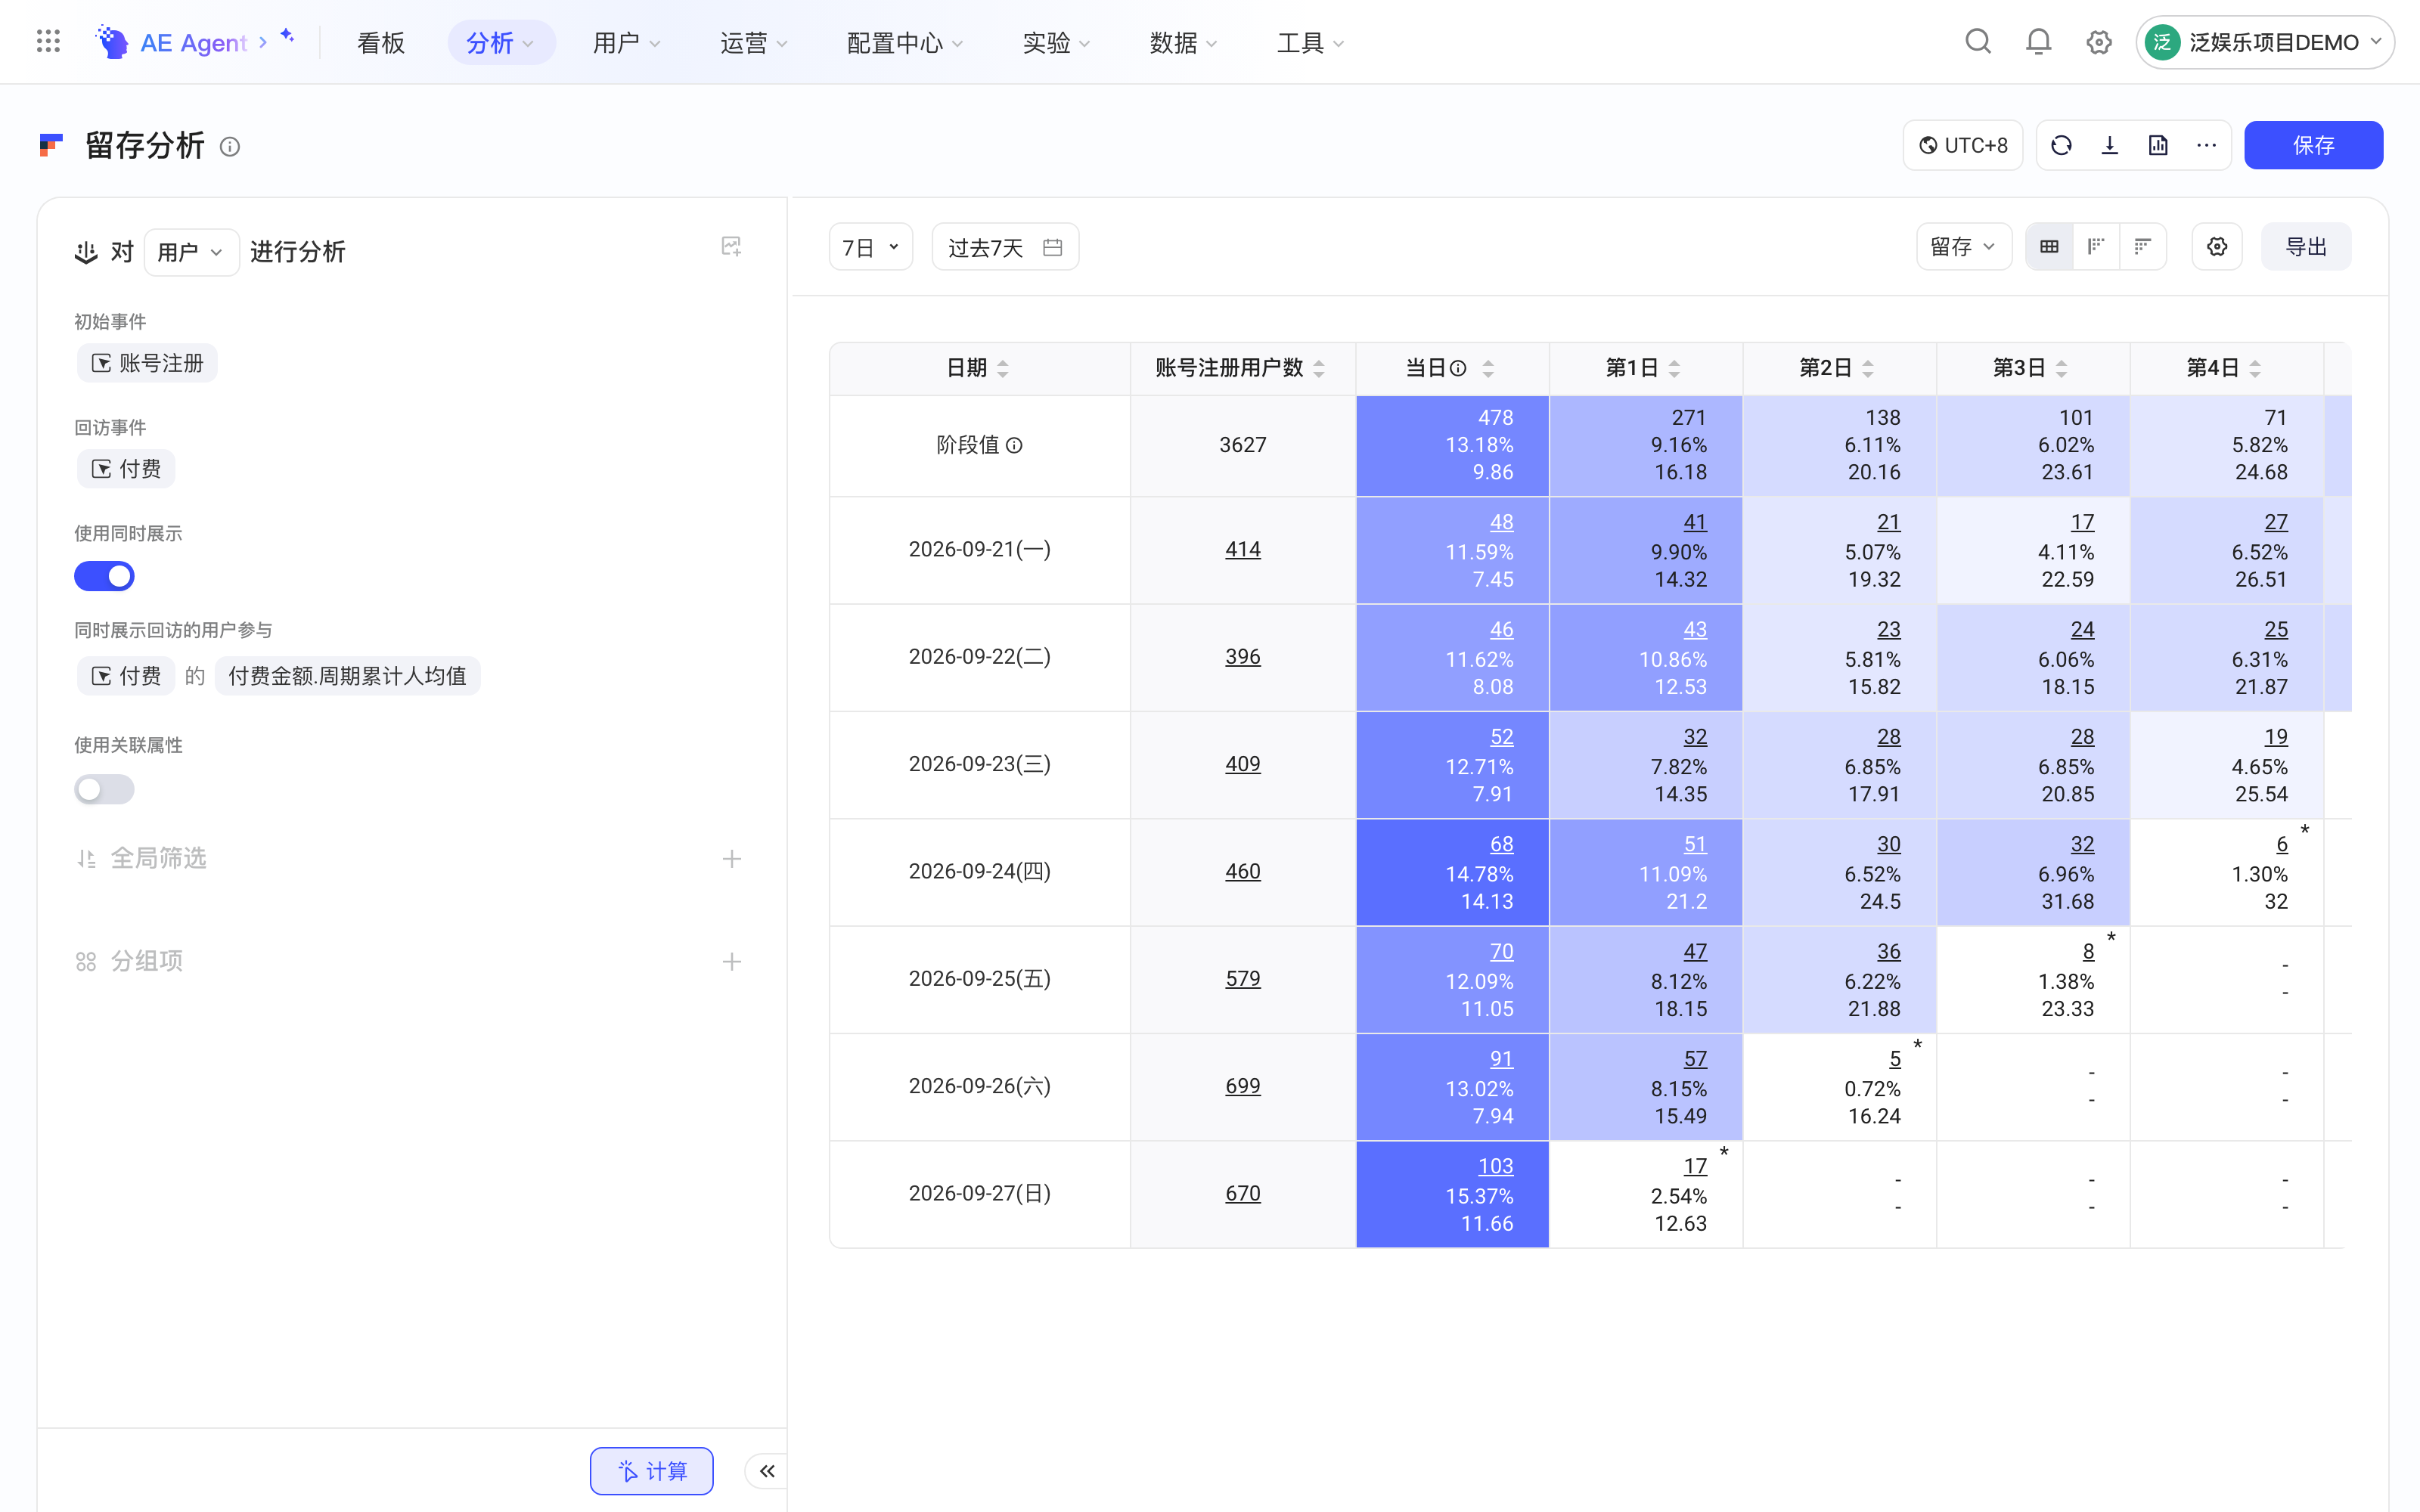Open the settings gear in the header
Screen dimensions: 2420x1512
2099,42
